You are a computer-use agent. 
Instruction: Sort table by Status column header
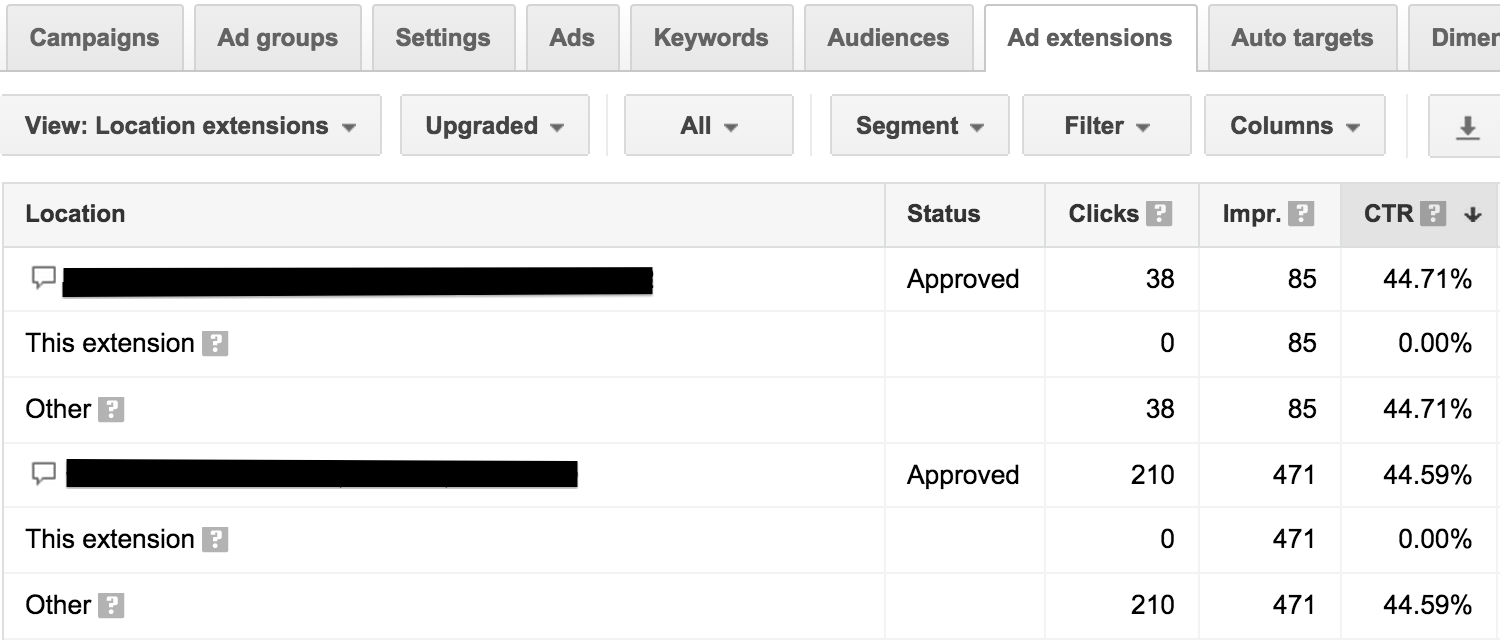click(943, 214)
